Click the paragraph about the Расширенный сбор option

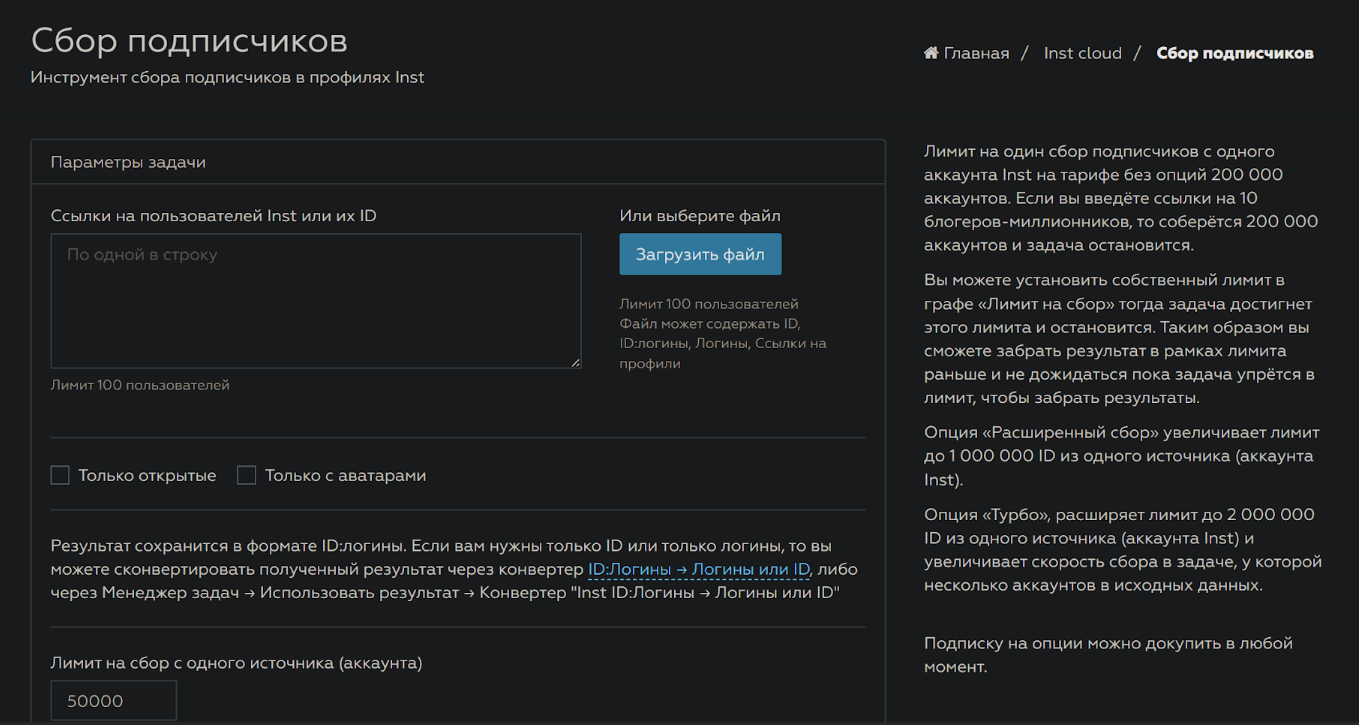click(x=1122, y=456)
